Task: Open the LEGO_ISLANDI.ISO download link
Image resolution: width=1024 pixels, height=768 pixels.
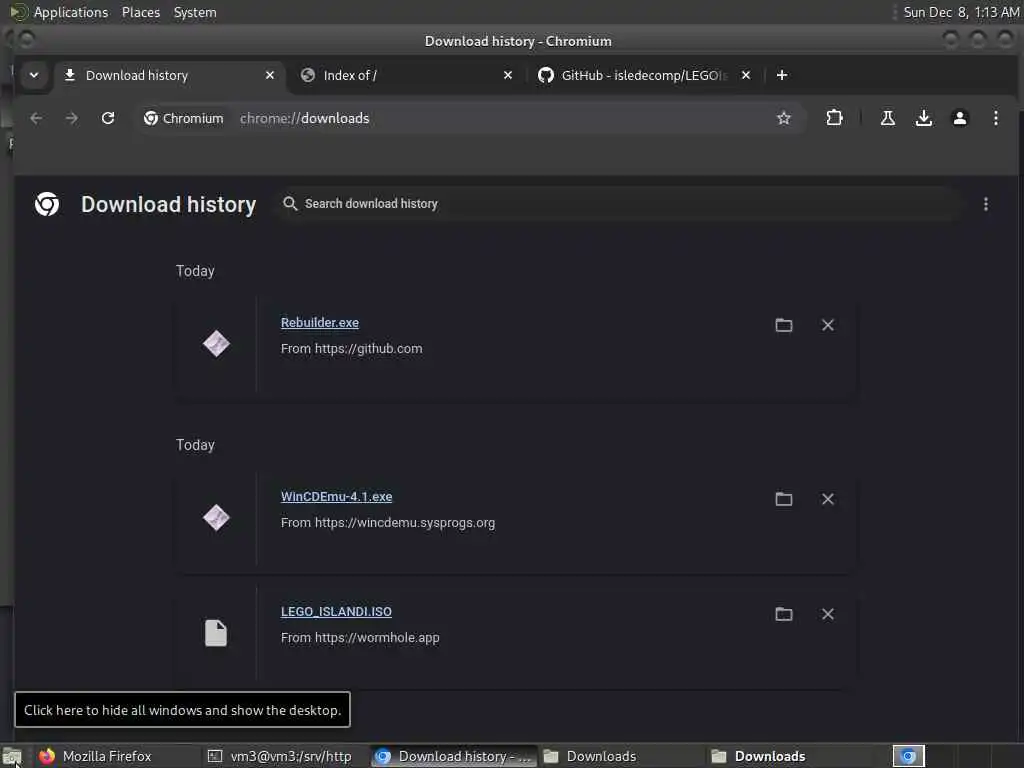Action: pyautogui.click(x=336, y=612)
